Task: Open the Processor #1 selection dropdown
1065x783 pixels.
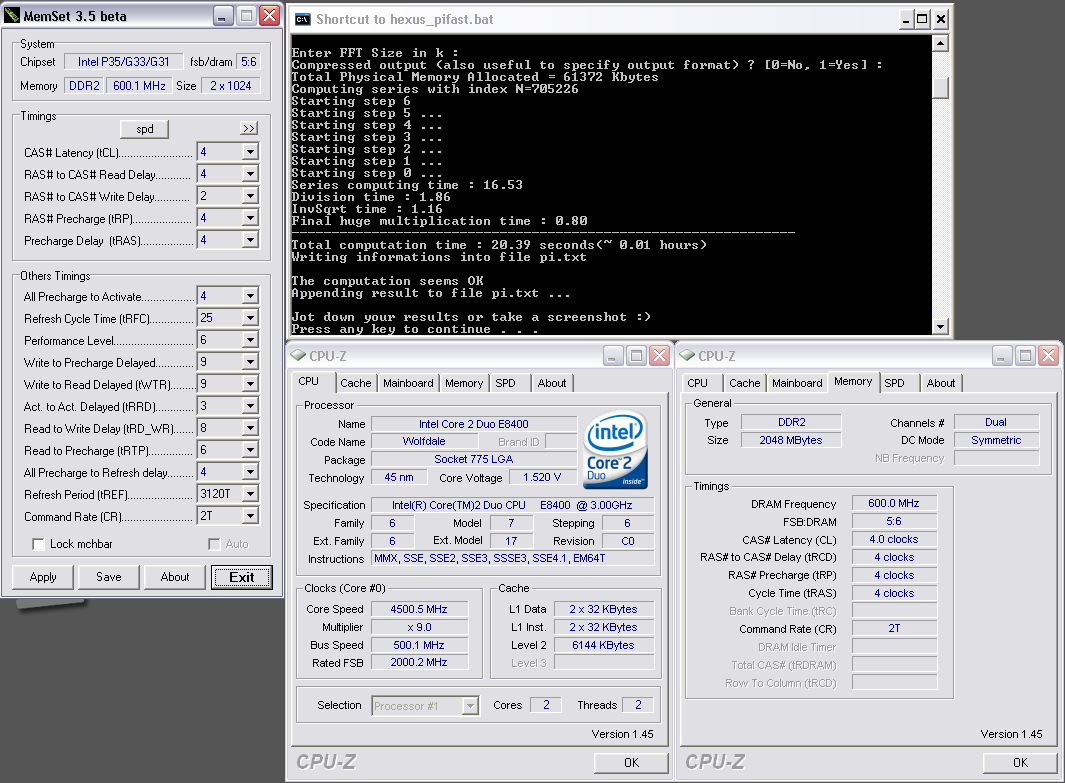Action: (470, 706)
